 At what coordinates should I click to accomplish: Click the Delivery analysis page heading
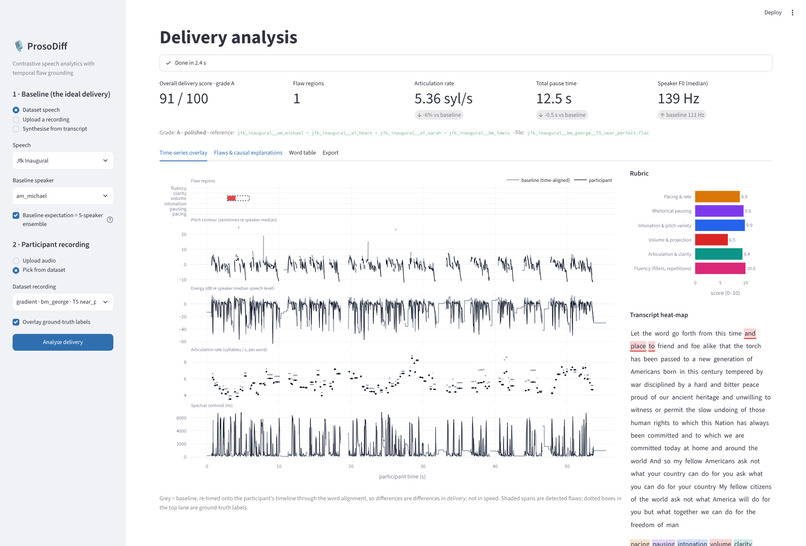[228, 37]
